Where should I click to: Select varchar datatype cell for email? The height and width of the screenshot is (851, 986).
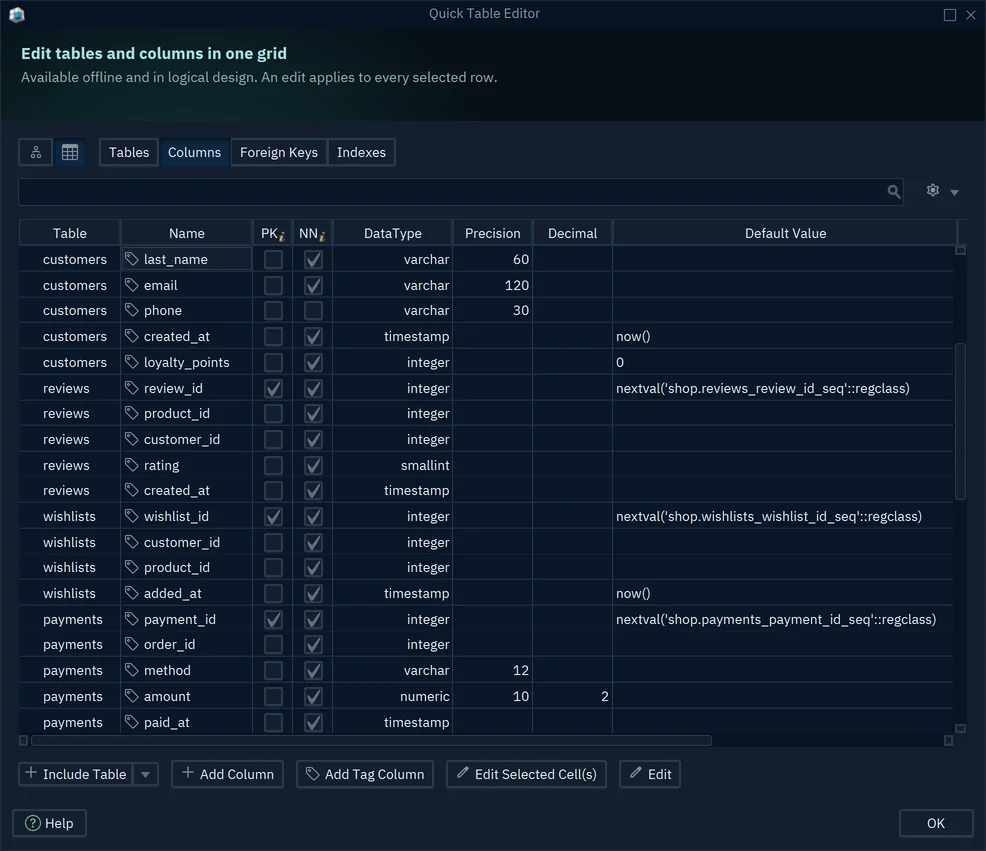(x=392, y=285)
